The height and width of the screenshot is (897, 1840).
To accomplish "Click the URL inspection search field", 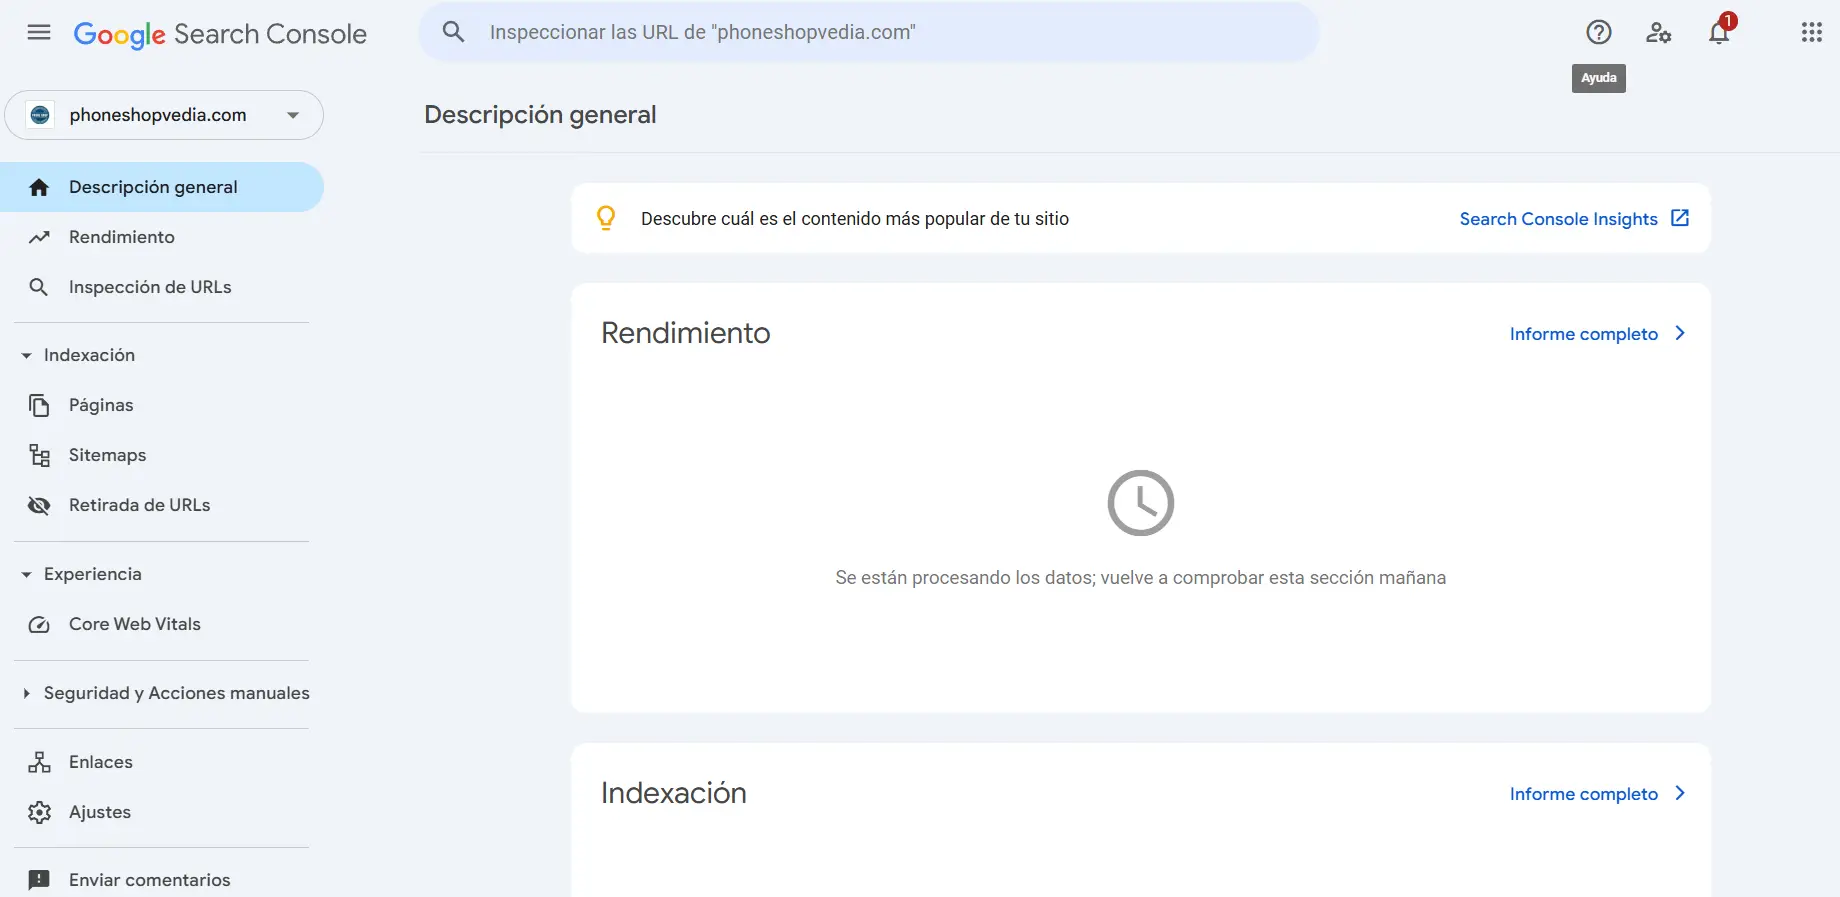I will point(869,32).
